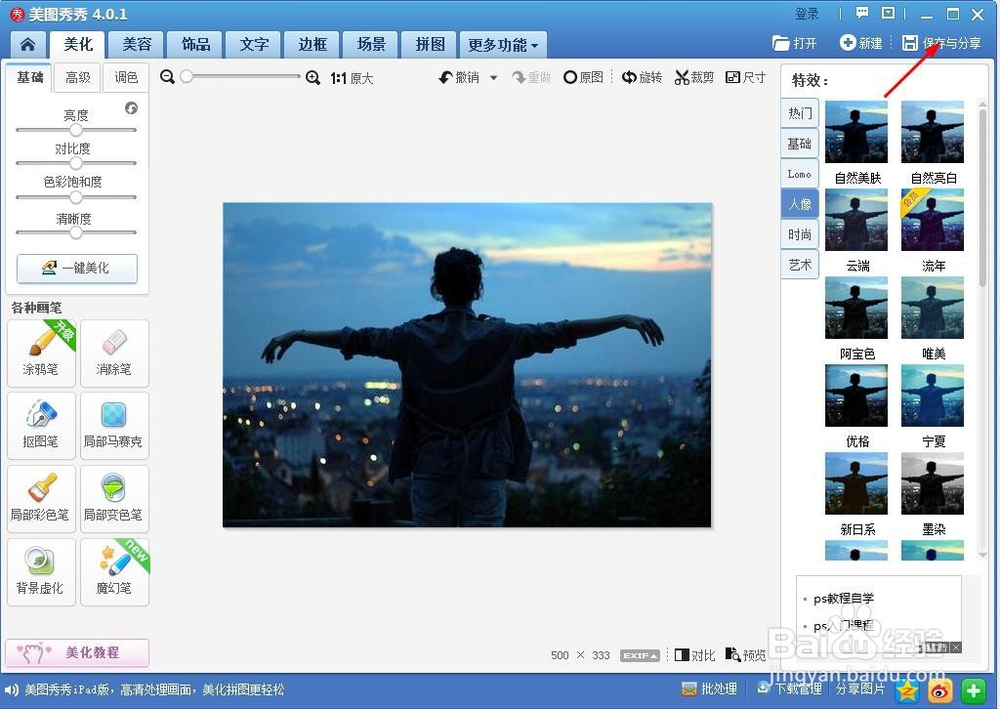This screenshot has width=1000, height=709.
Task: Click the 1:1 原大 actual size button
Action: pos(352,78)
